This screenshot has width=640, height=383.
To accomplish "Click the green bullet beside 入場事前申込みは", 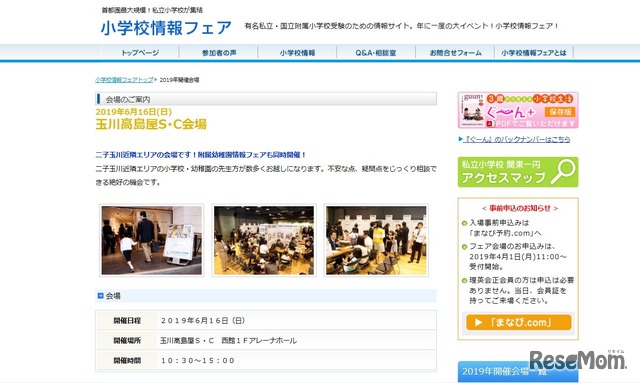I will tap(464, 223).
